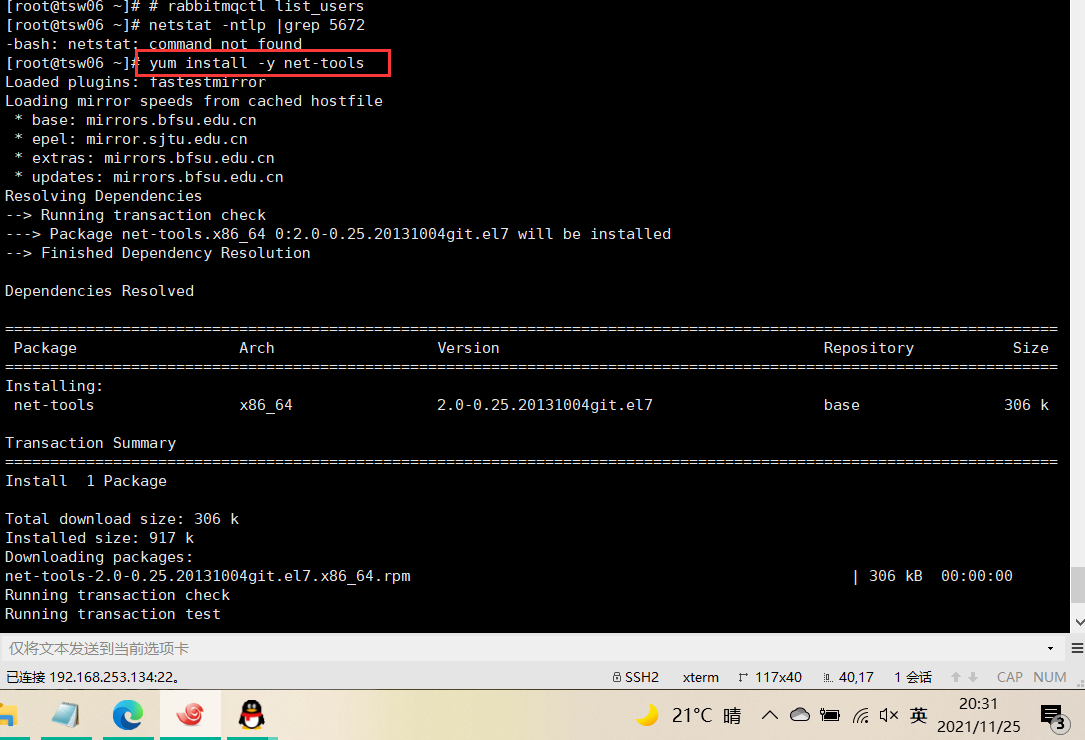Click the 'Loaded plugins: fastestmirror' line

point(135,82)
